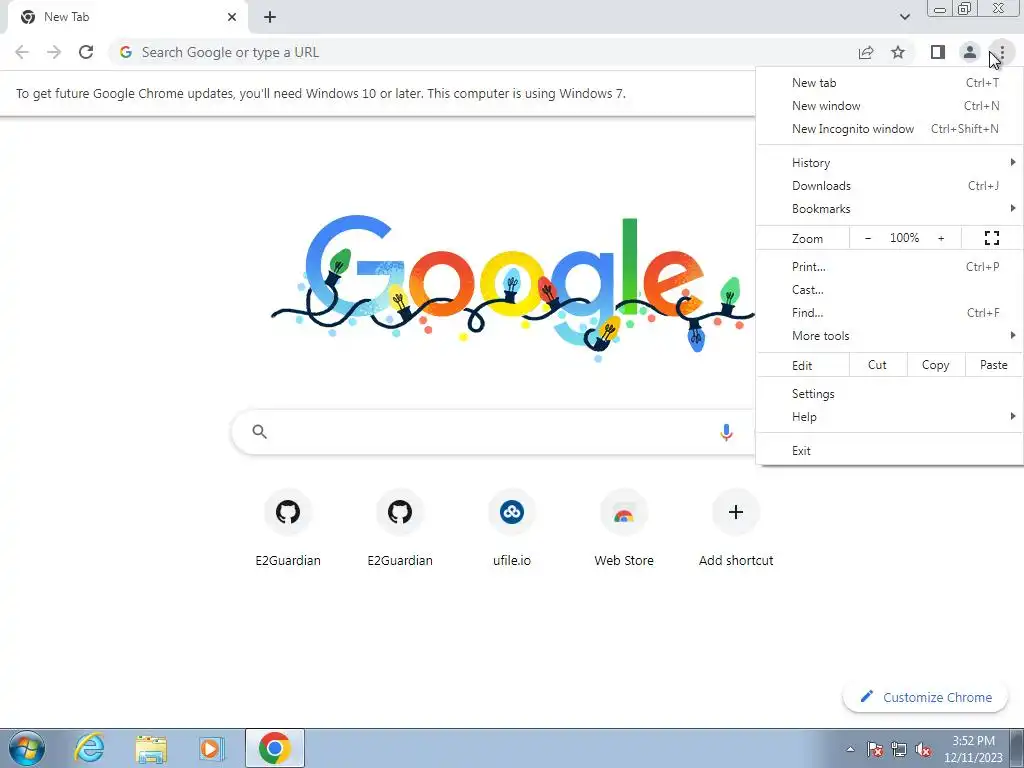The image size is (1024, 768).
Task: Bookmark this tab with the star icon
Action: [898, 52]
